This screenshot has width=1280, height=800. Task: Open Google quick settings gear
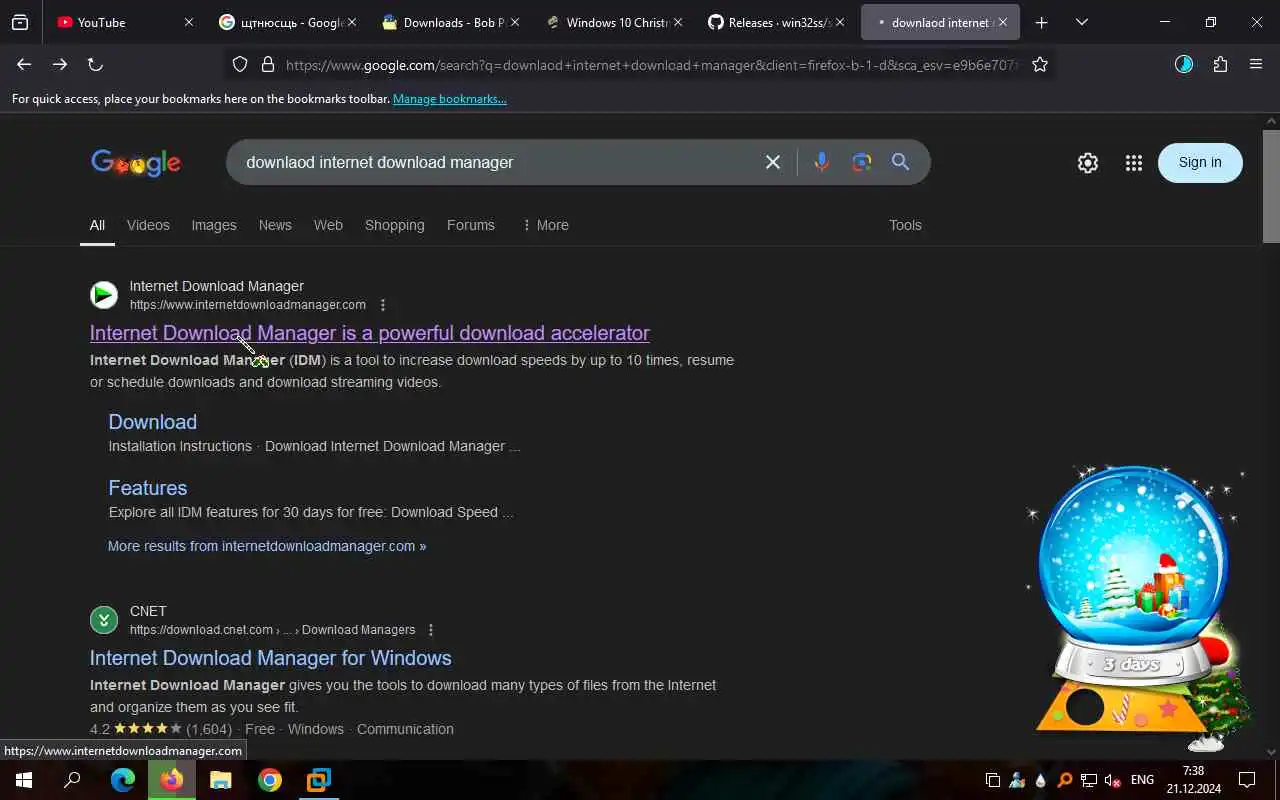pos(1088,163)
